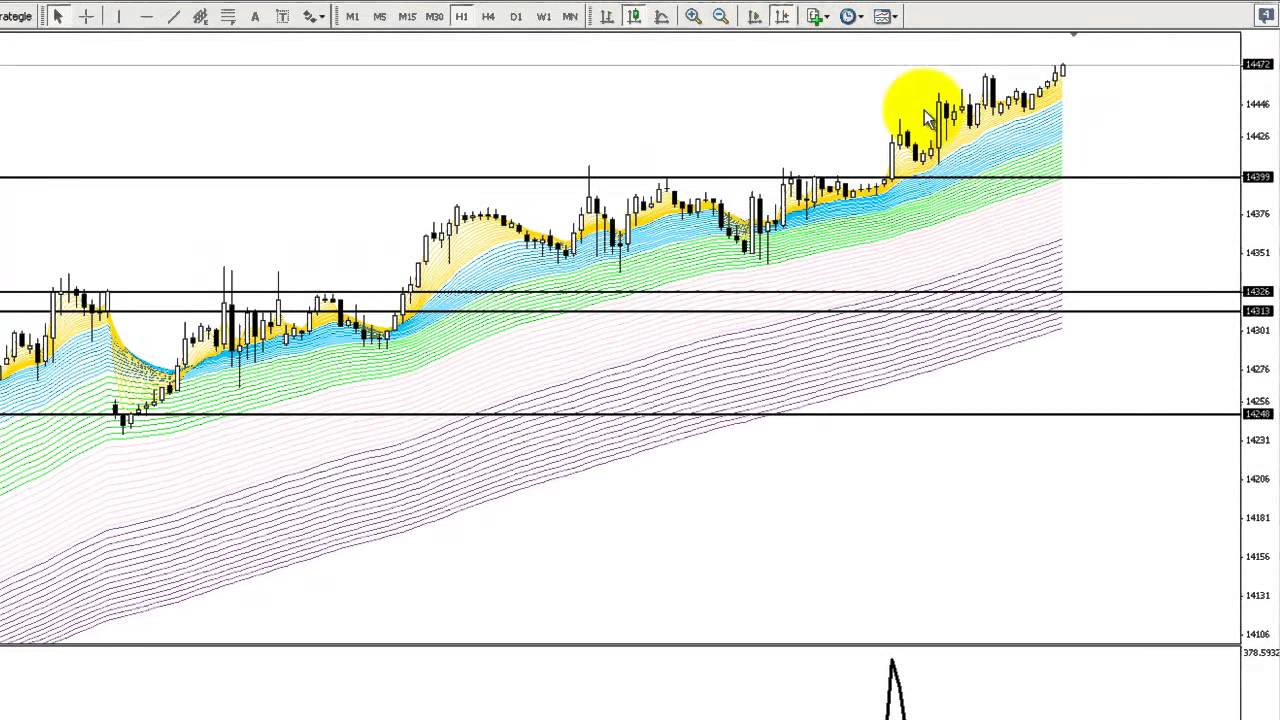Click price scale value 14106
This screenshot has width=1280, height=720.
pos(1258,635)
